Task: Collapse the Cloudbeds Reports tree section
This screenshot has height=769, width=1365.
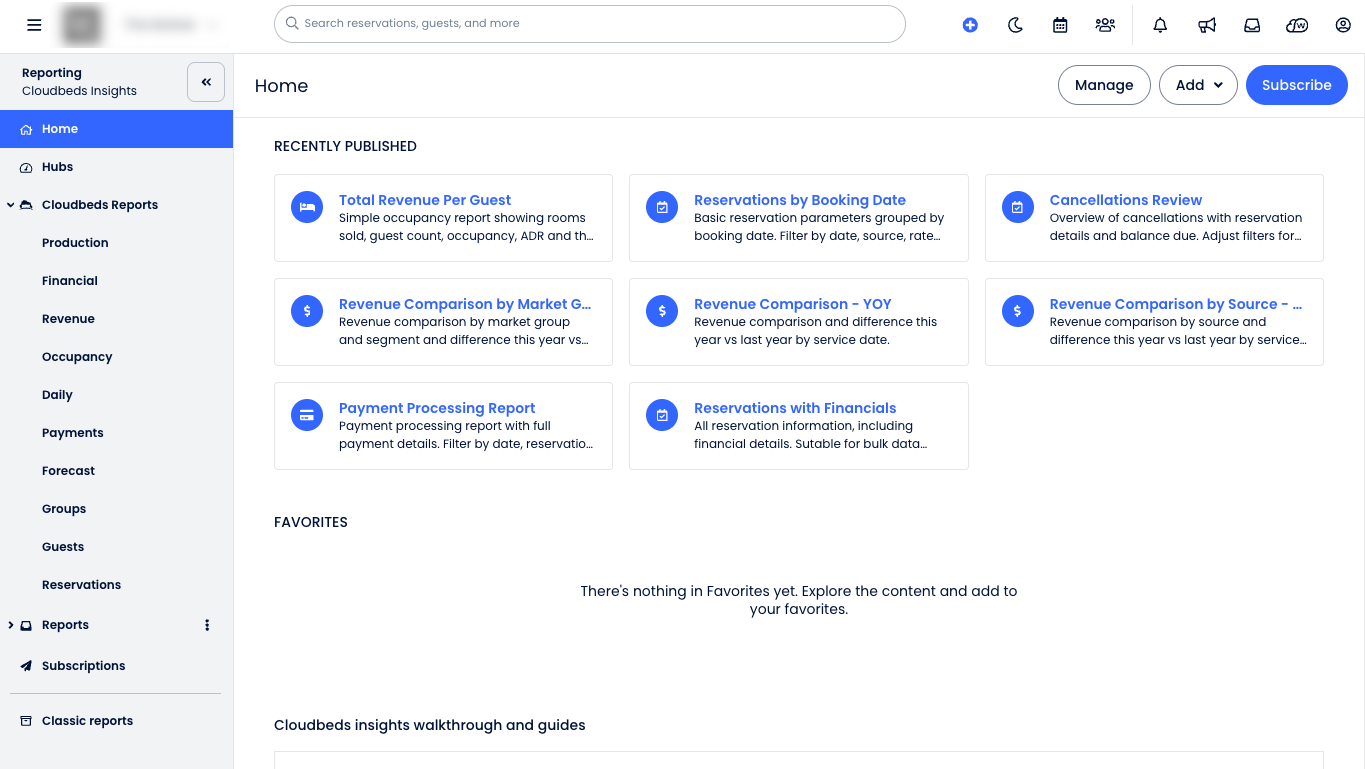Action: (x=11, y=205)
